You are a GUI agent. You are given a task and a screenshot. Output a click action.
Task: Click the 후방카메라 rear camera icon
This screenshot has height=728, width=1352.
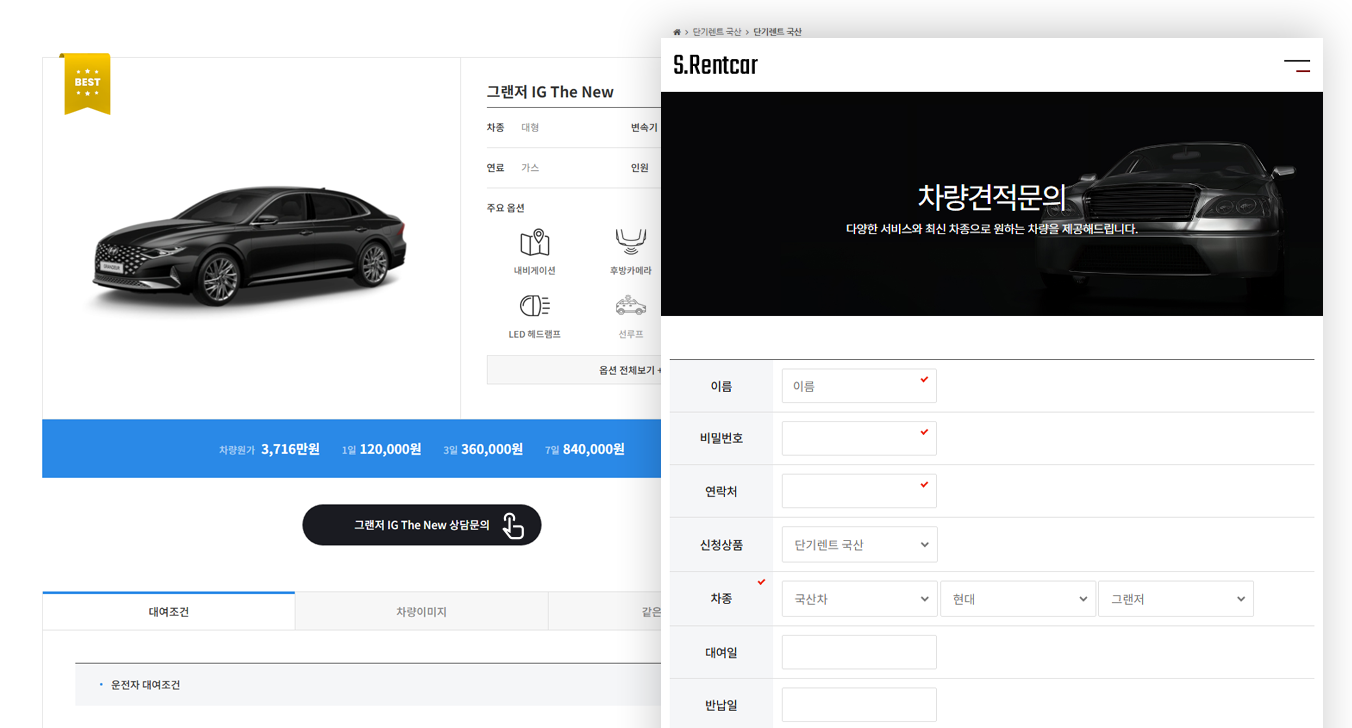[x=630, y=243]
